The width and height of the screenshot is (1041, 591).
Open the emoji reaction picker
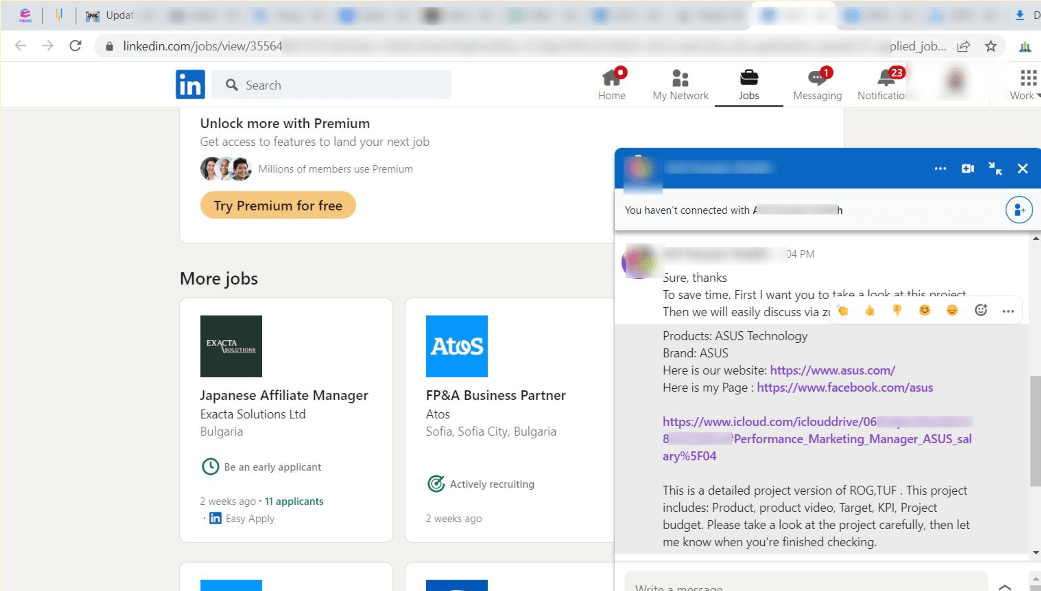(x=980, y=311)
